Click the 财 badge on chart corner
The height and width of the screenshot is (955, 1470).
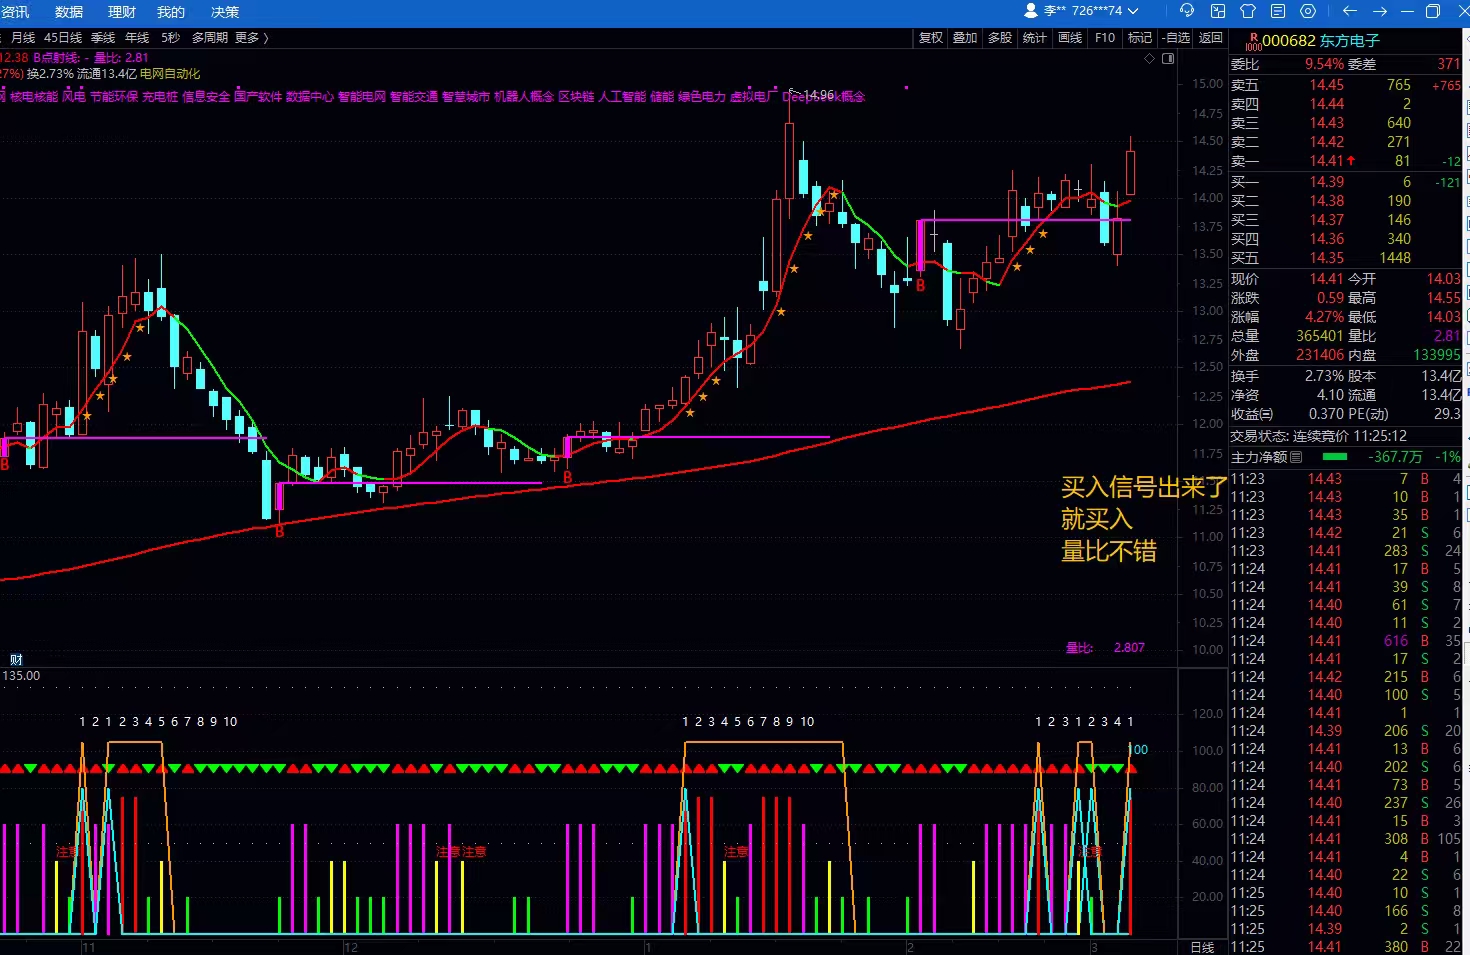(16, 660)
